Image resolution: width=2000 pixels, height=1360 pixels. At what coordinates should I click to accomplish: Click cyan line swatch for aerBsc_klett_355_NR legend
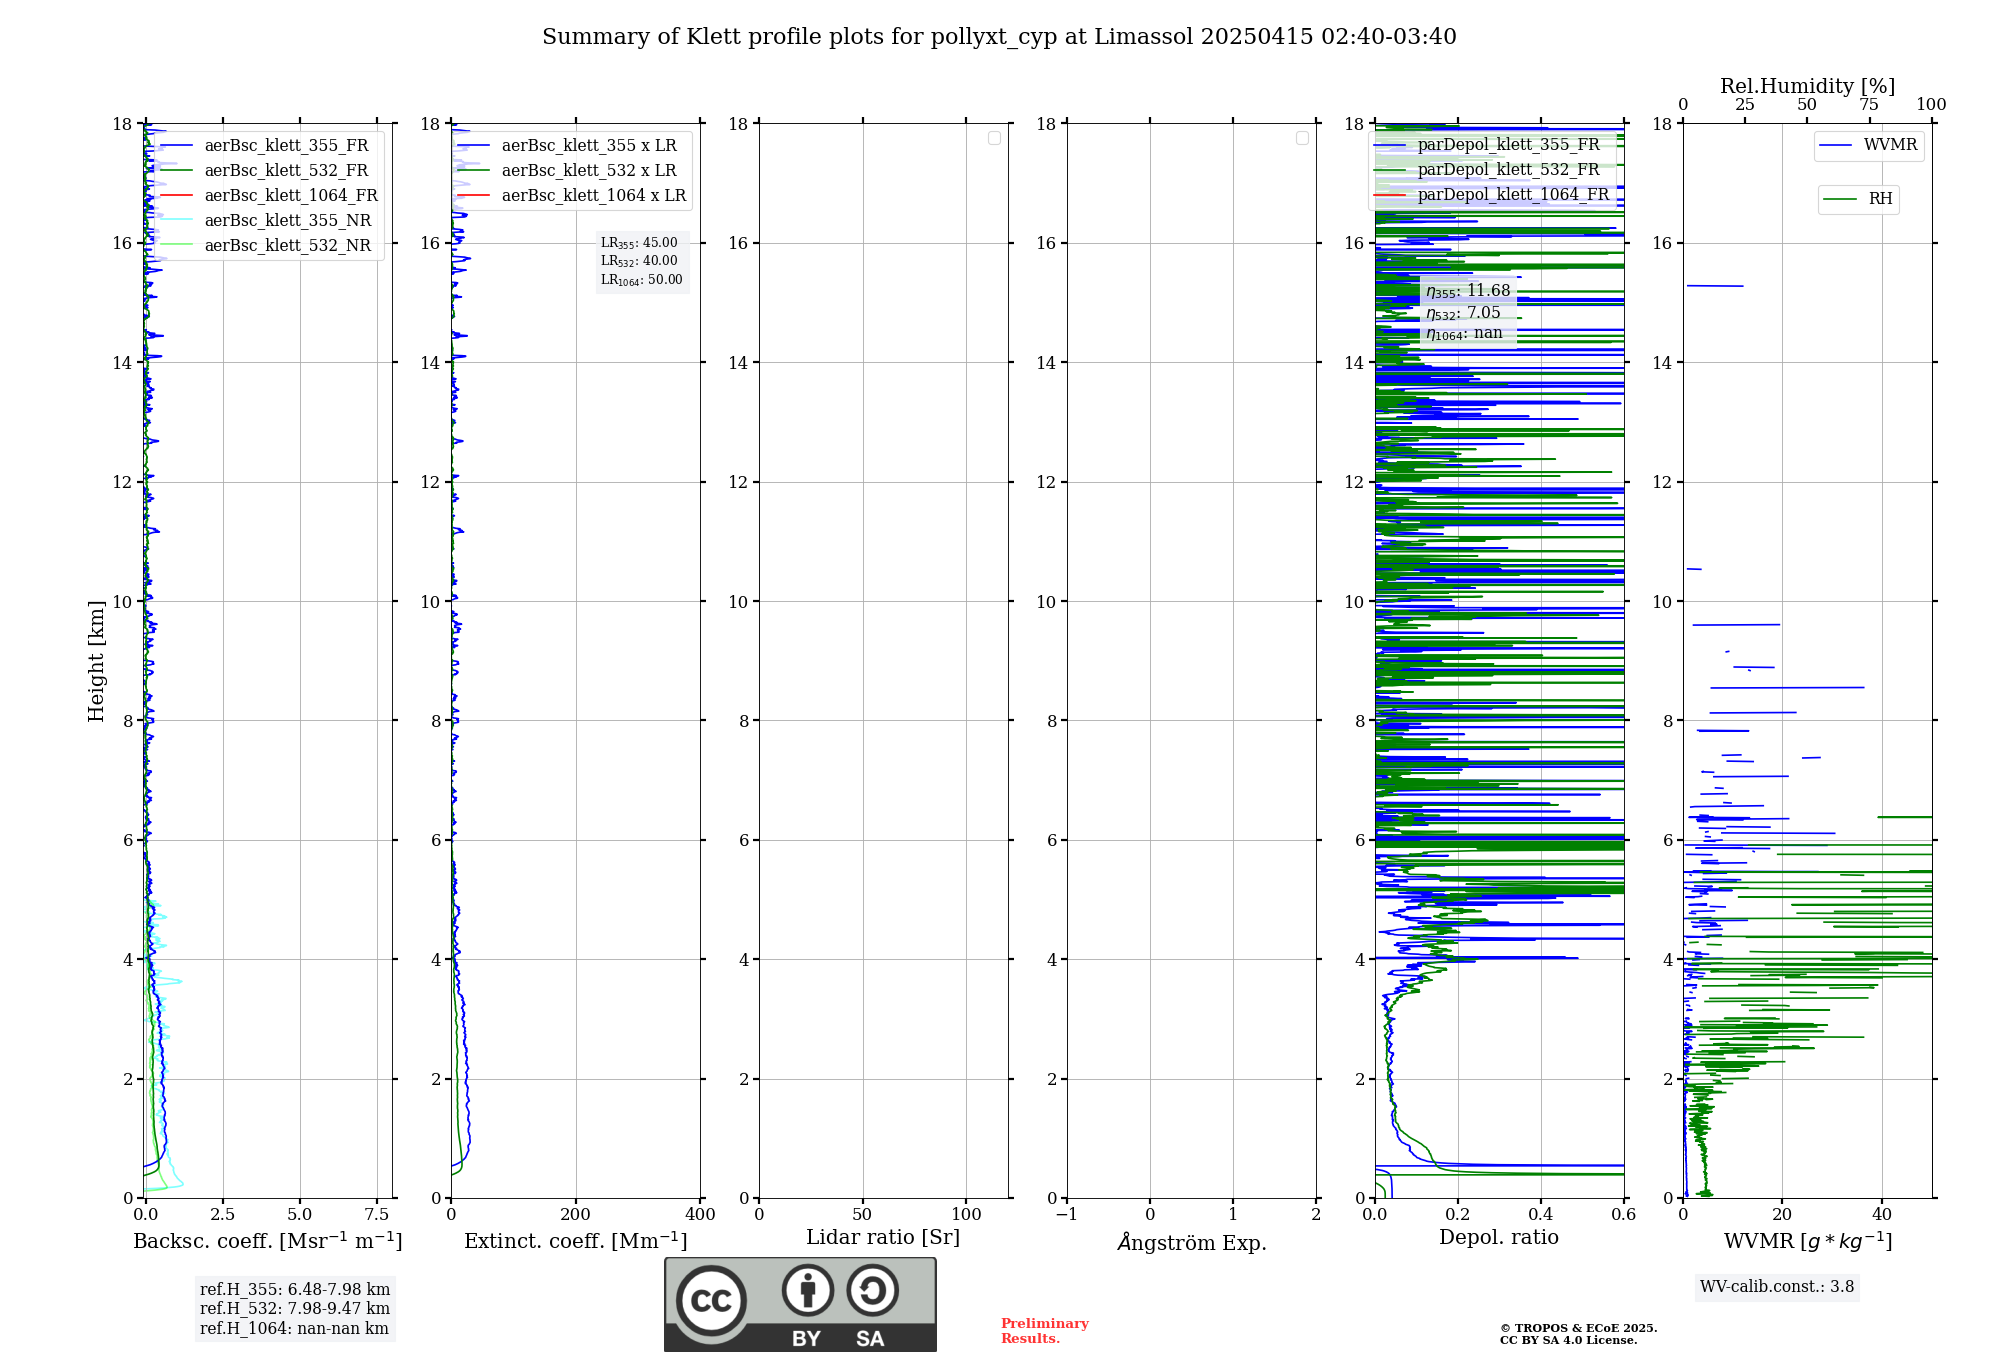pos(176,221)
